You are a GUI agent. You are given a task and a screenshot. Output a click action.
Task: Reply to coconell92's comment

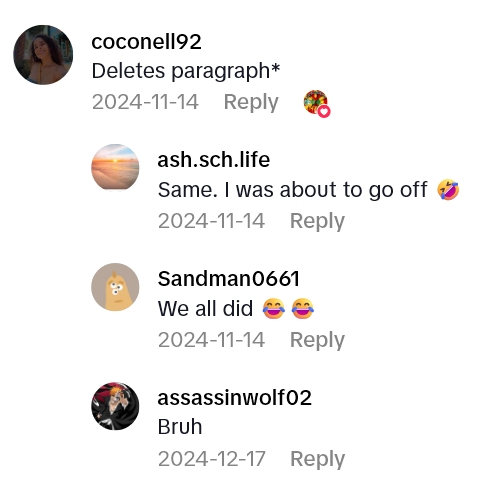[x=251, y=102]
